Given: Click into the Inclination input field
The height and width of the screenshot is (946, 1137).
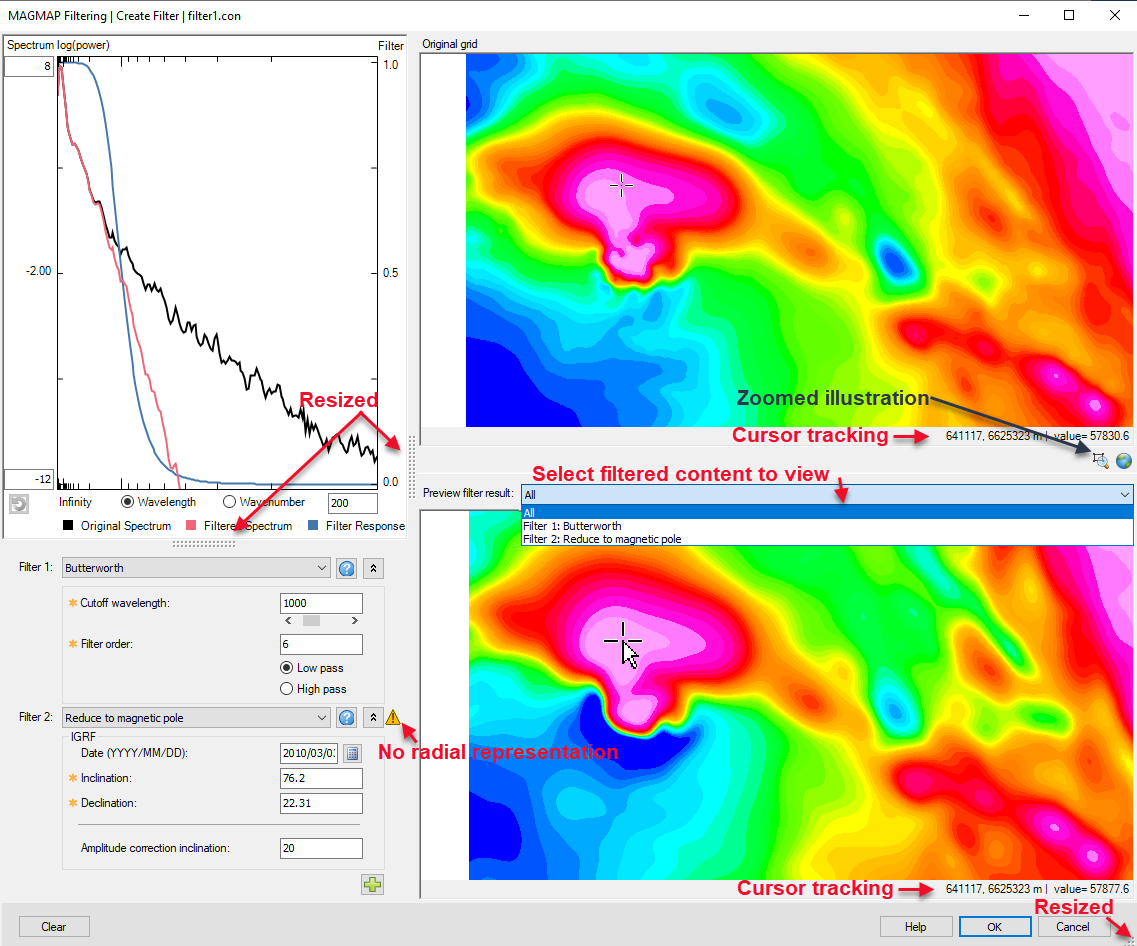Looking at the screenshot, I should point(321,778).
